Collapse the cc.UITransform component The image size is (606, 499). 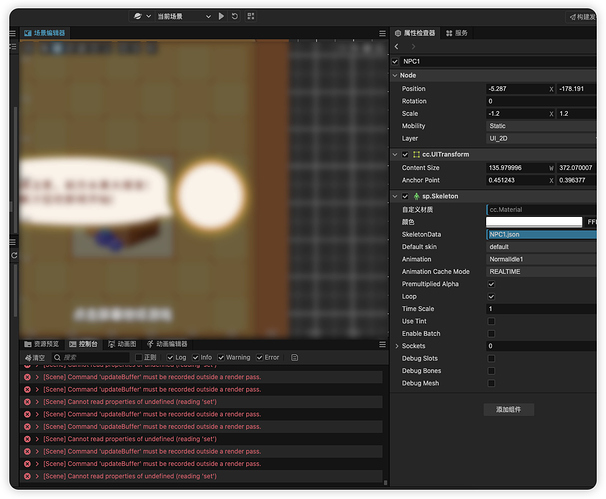click(x=395, y=155)
